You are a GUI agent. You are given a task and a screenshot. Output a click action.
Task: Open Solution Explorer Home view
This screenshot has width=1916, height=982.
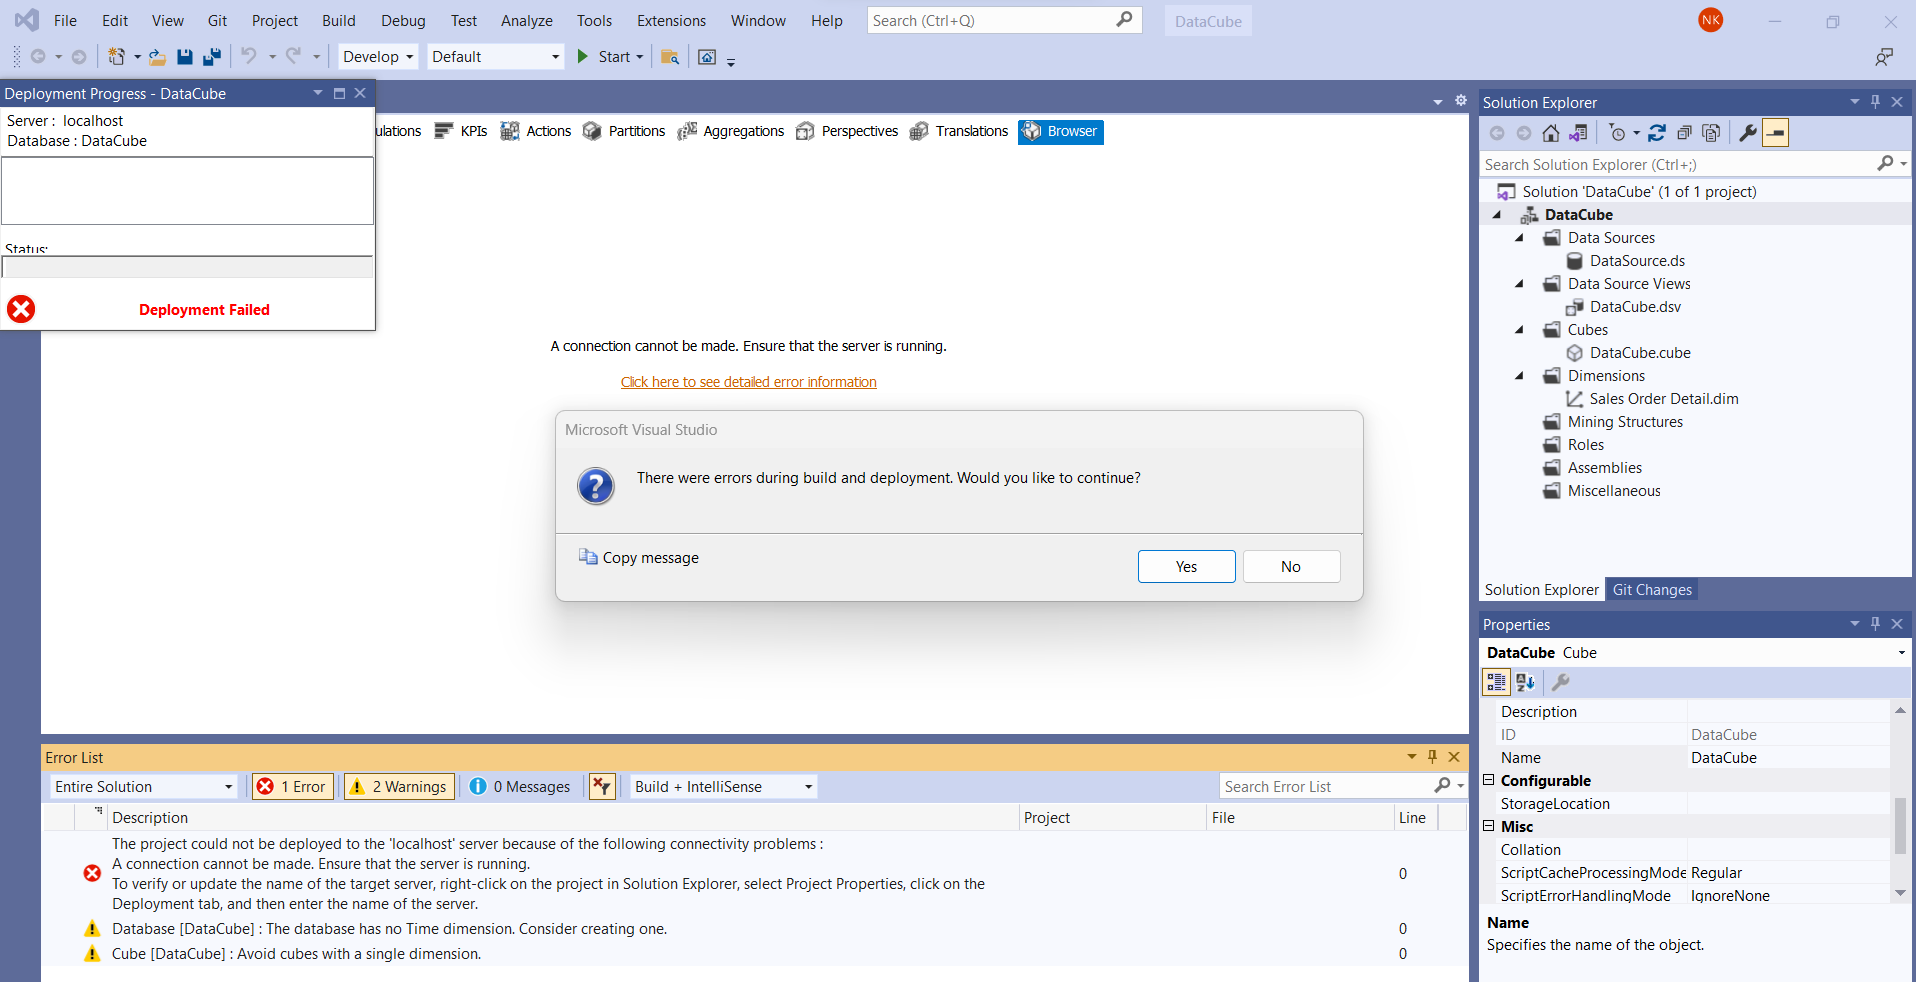1551,132
